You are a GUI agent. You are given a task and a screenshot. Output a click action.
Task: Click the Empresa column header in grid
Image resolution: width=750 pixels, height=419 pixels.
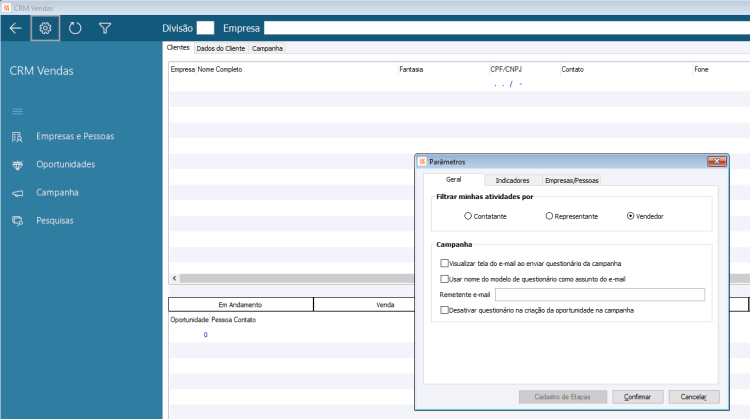[x=183, y=69]
